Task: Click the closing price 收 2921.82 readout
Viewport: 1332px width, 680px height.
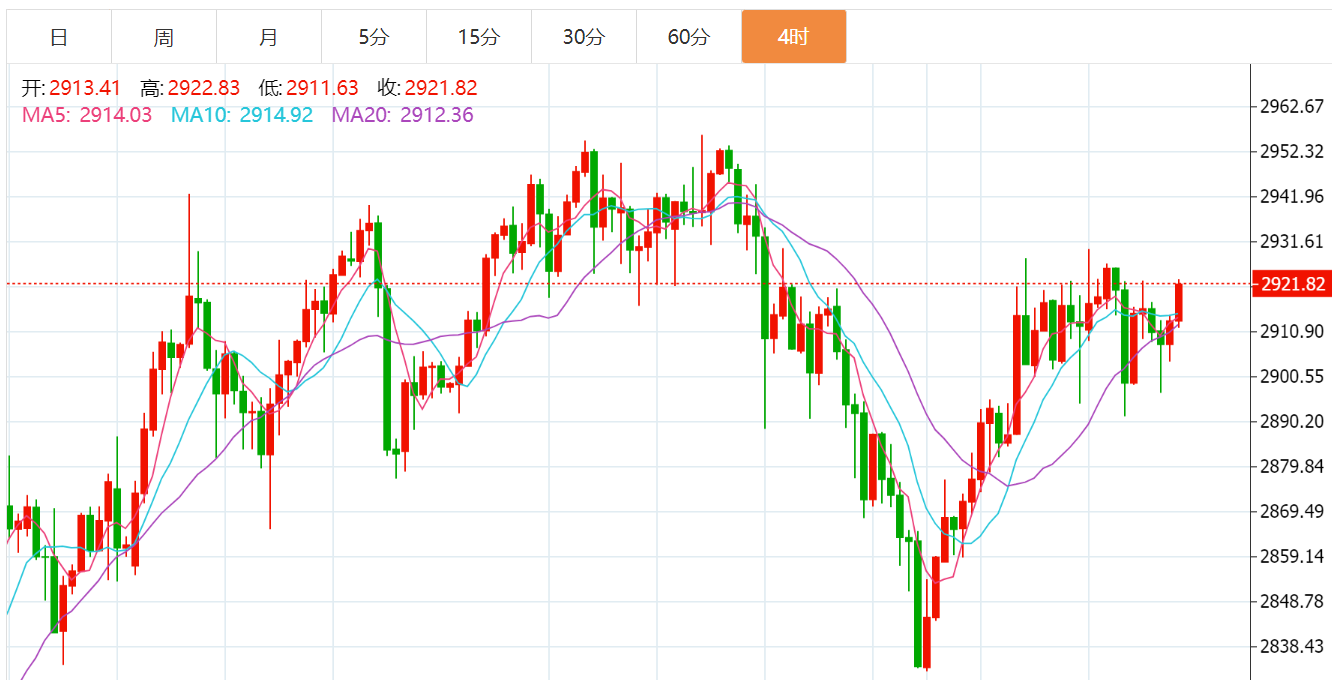Action: 427,89
